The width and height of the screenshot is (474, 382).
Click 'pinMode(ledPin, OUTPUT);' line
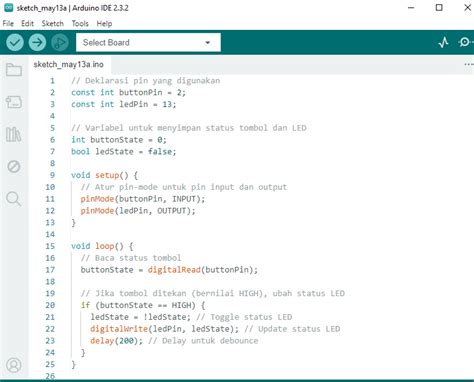coord(138,211)
